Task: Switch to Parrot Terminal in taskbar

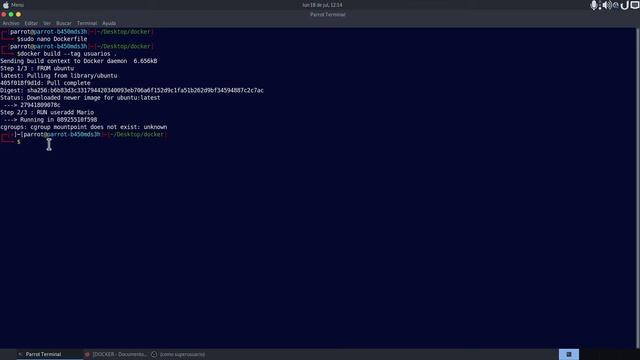Action: point(49,354)
